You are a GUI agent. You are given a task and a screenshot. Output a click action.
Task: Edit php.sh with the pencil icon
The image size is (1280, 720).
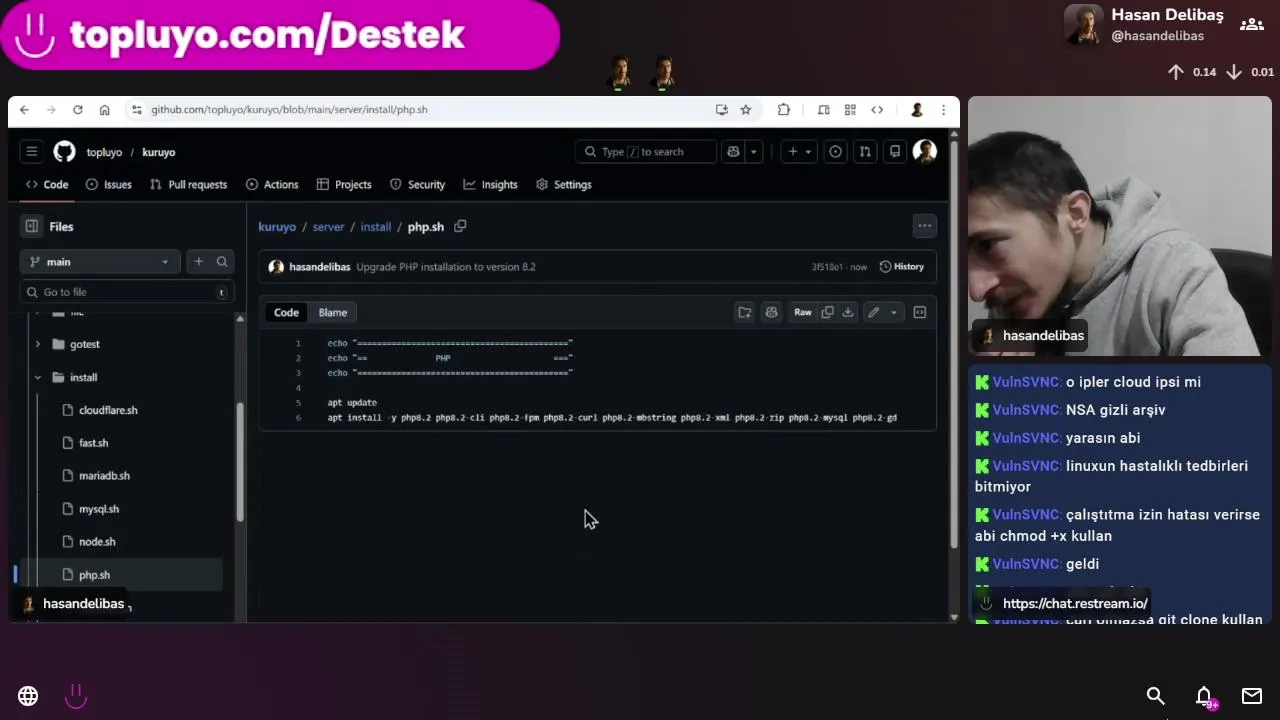coord(874,313)
